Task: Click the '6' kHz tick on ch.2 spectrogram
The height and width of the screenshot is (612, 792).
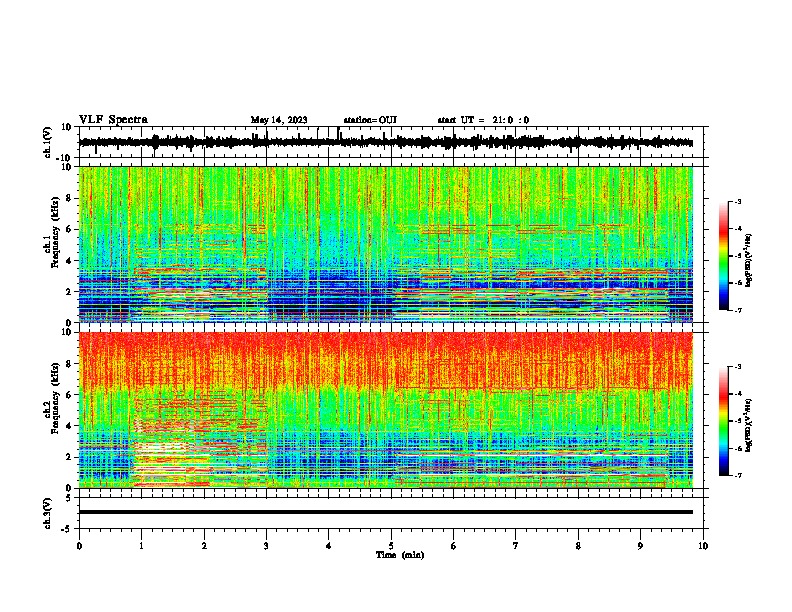Action: click(69, 395)
